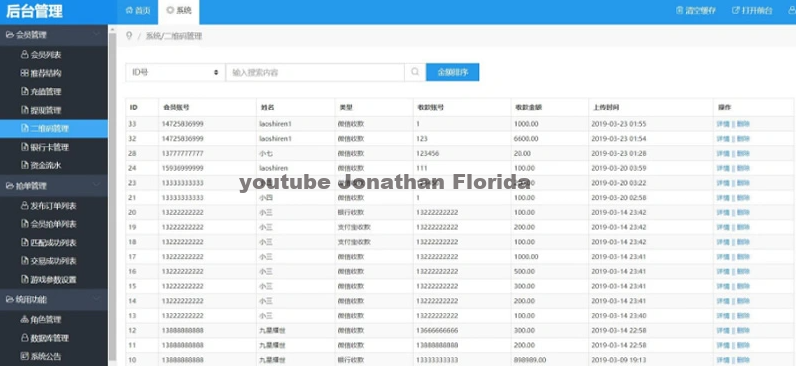Open 会员抢单列表 in the sidebar
This screenshot has width=796, height=366.
[48, 224]
